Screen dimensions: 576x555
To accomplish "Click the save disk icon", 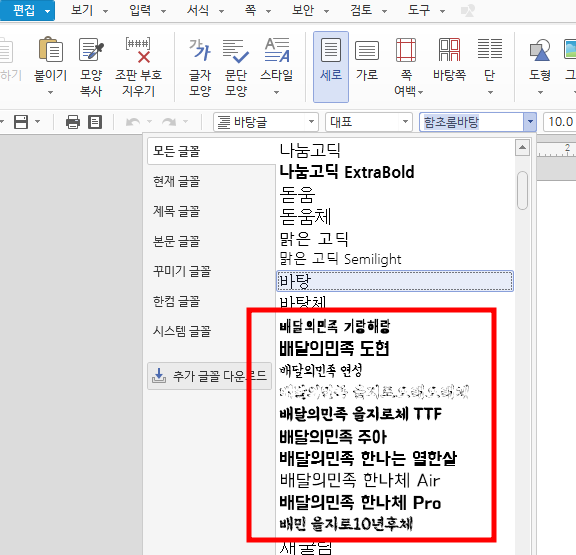I will click(x=21, y=122).
